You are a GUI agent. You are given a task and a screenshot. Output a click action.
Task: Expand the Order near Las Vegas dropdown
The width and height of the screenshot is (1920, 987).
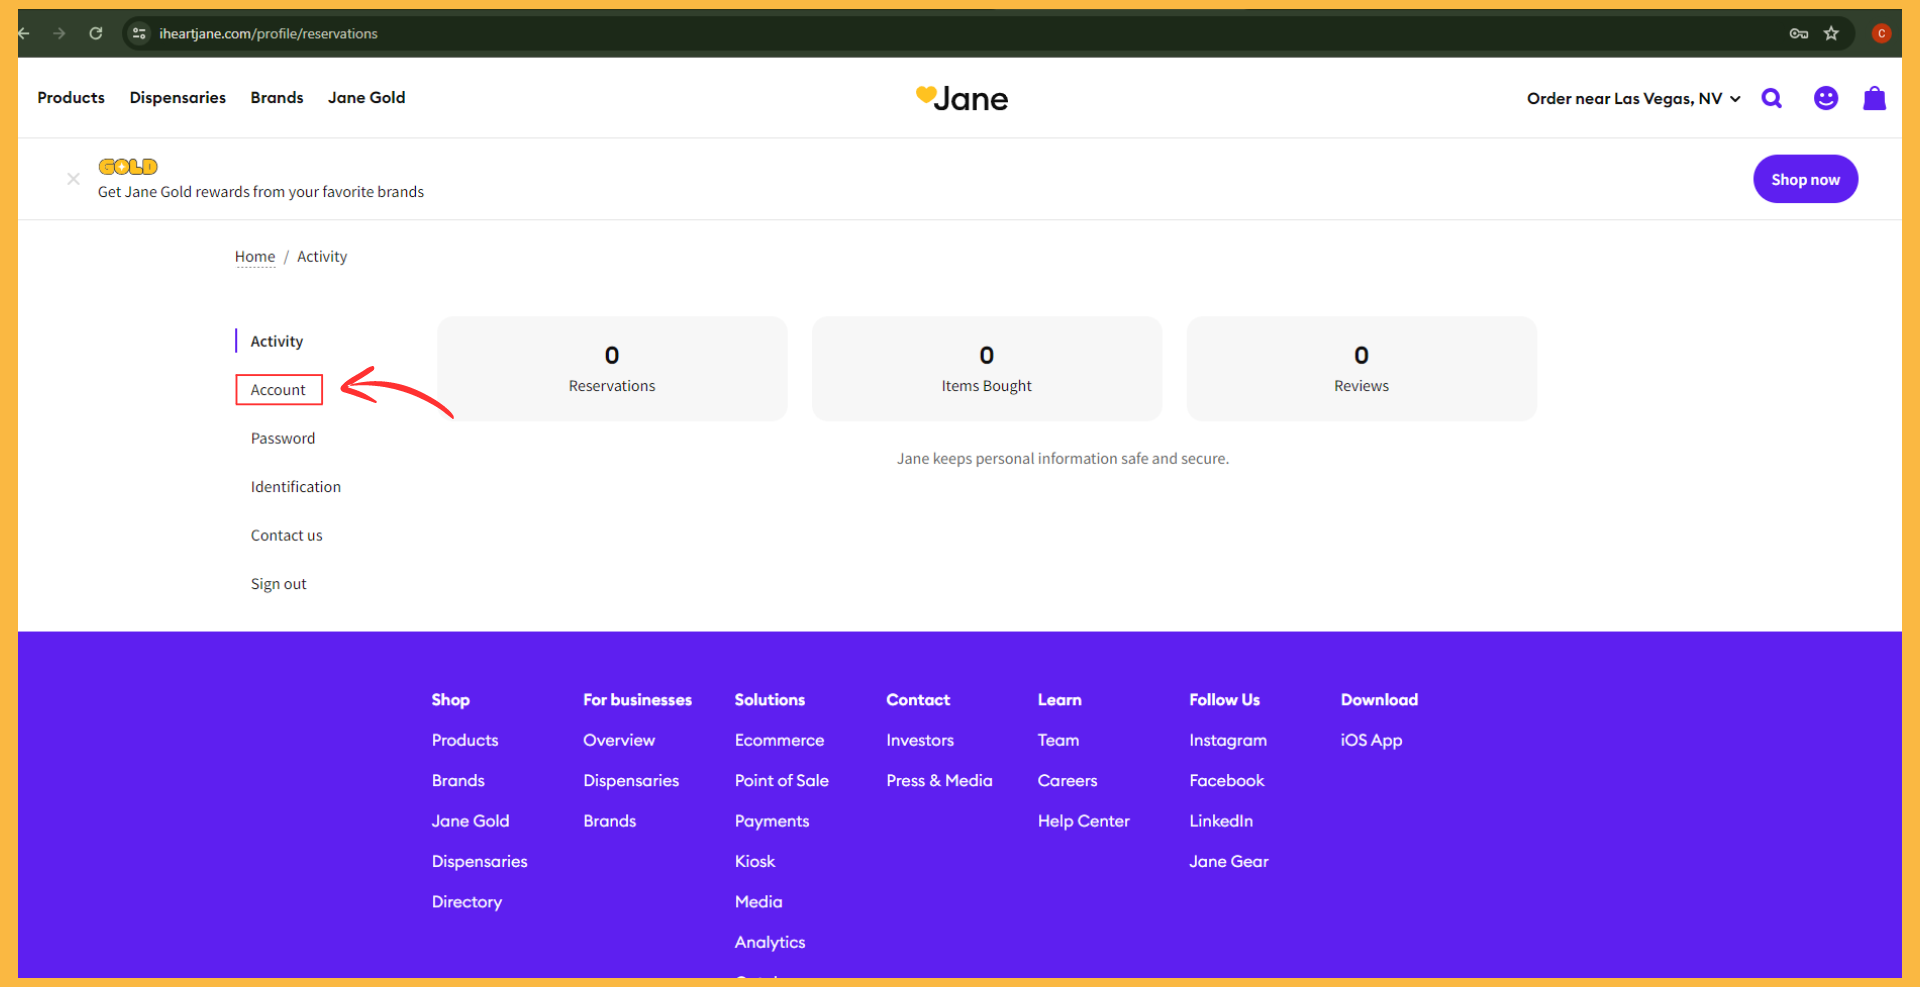[1633, 98]
